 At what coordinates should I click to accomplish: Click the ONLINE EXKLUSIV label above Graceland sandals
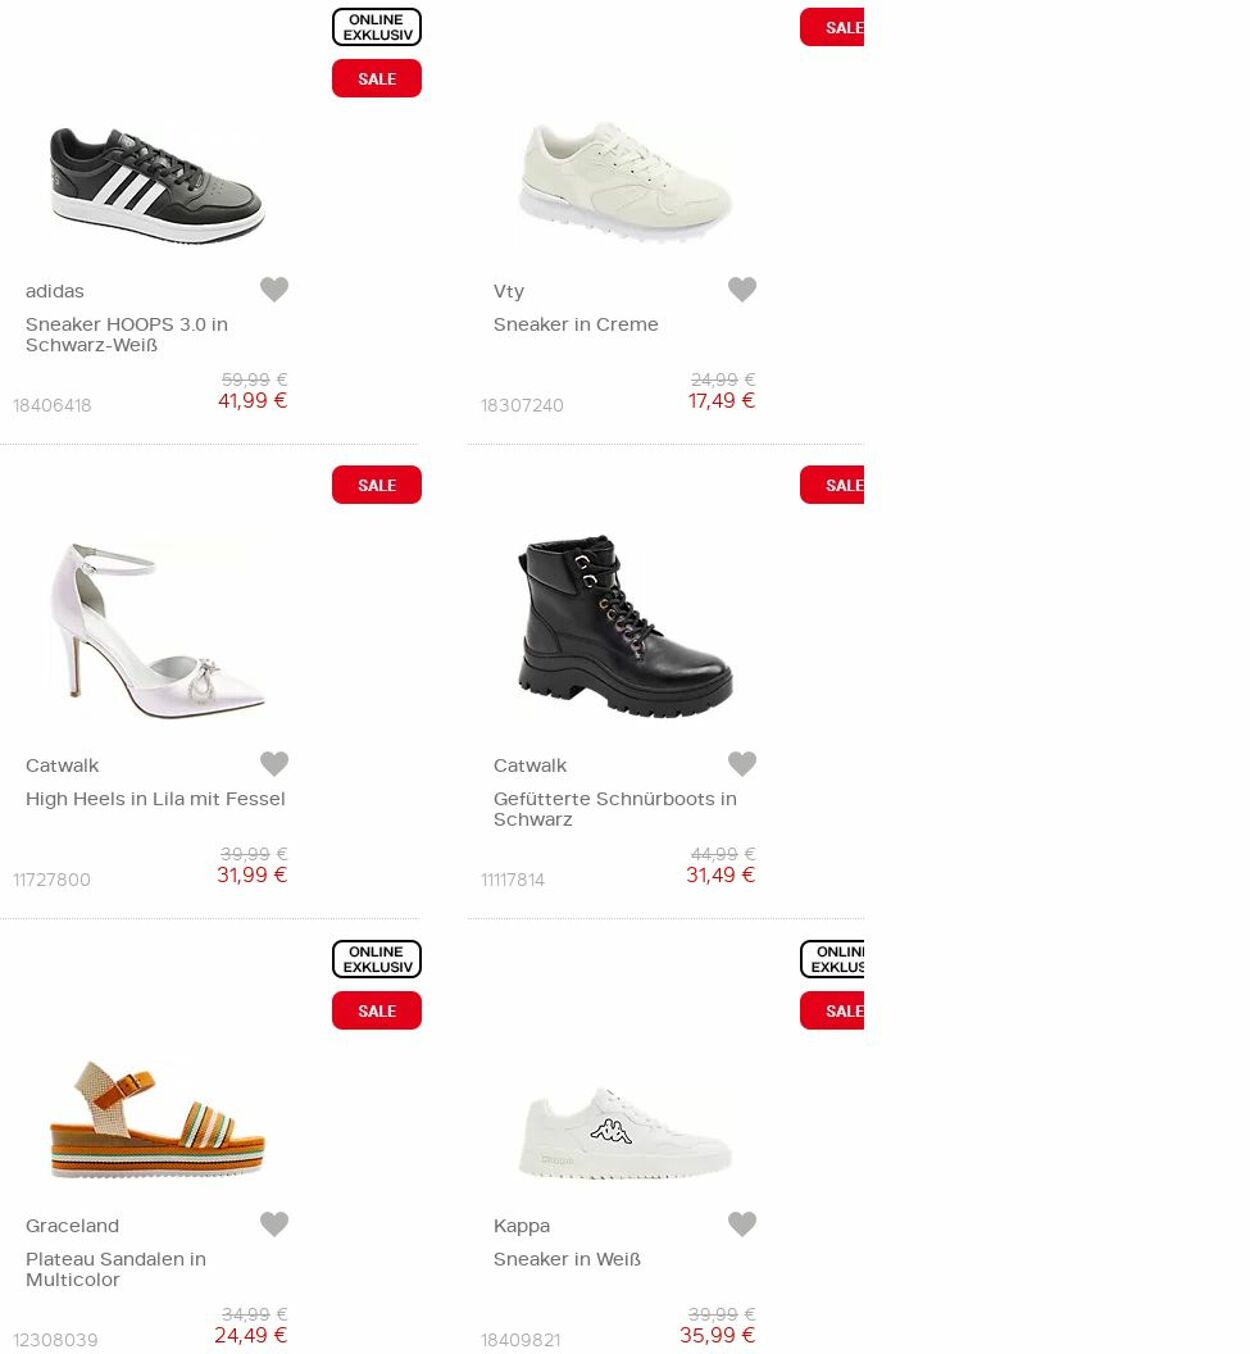pos(376,958)
